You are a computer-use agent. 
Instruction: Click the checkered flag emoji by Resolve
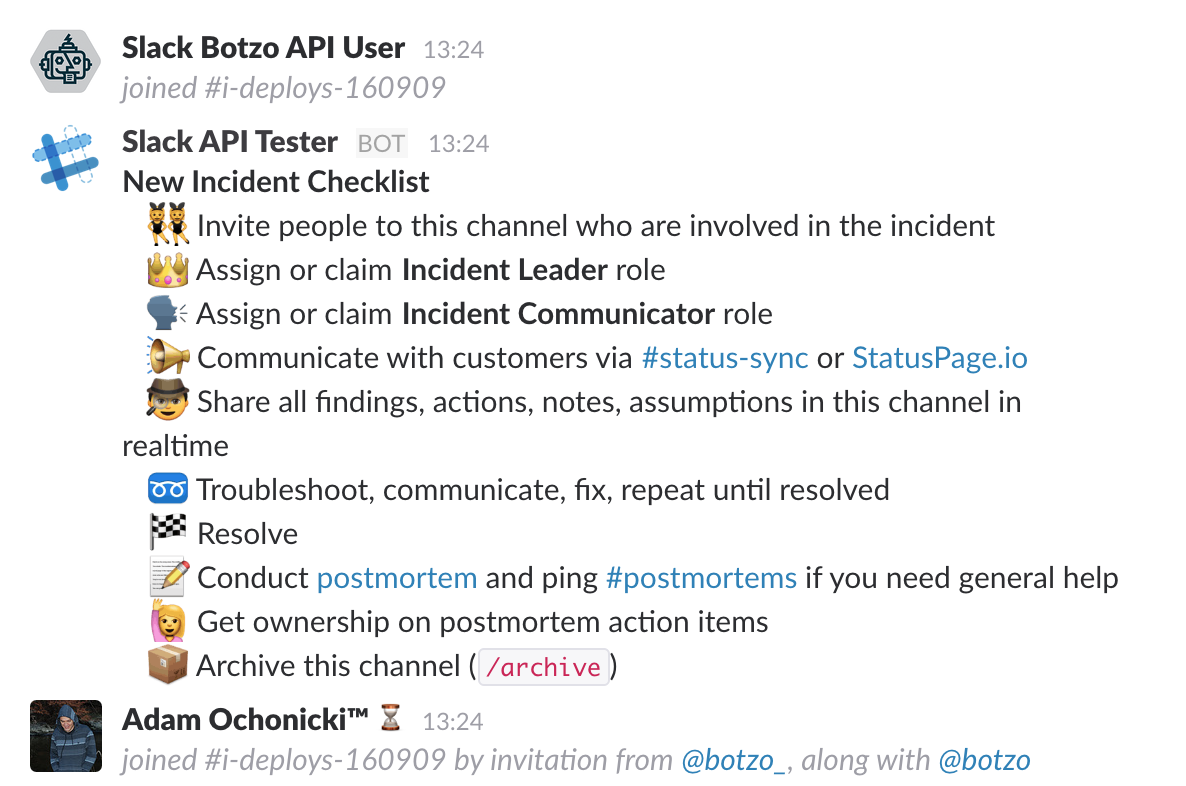[168, 533]
